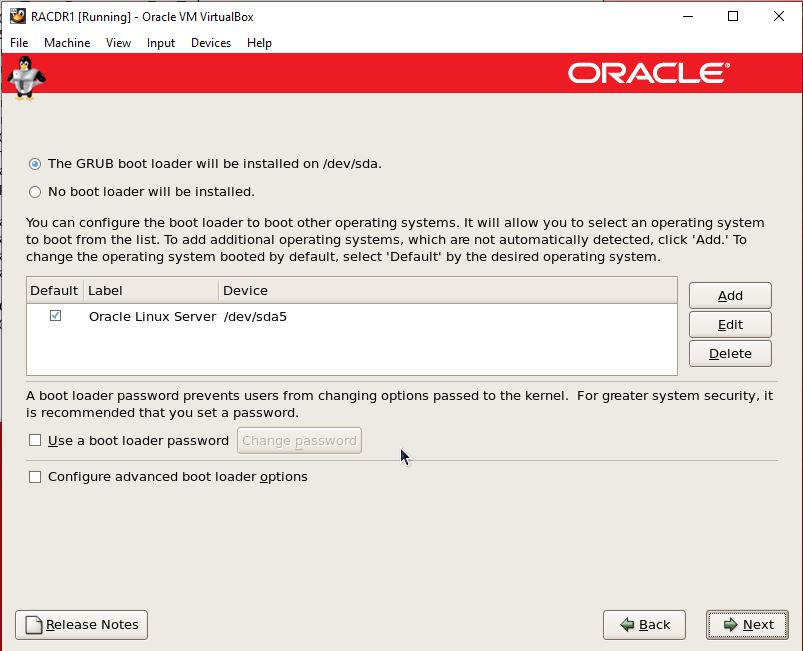Open the Input menu
Screen dimensions: 803x651
[161, 43]
